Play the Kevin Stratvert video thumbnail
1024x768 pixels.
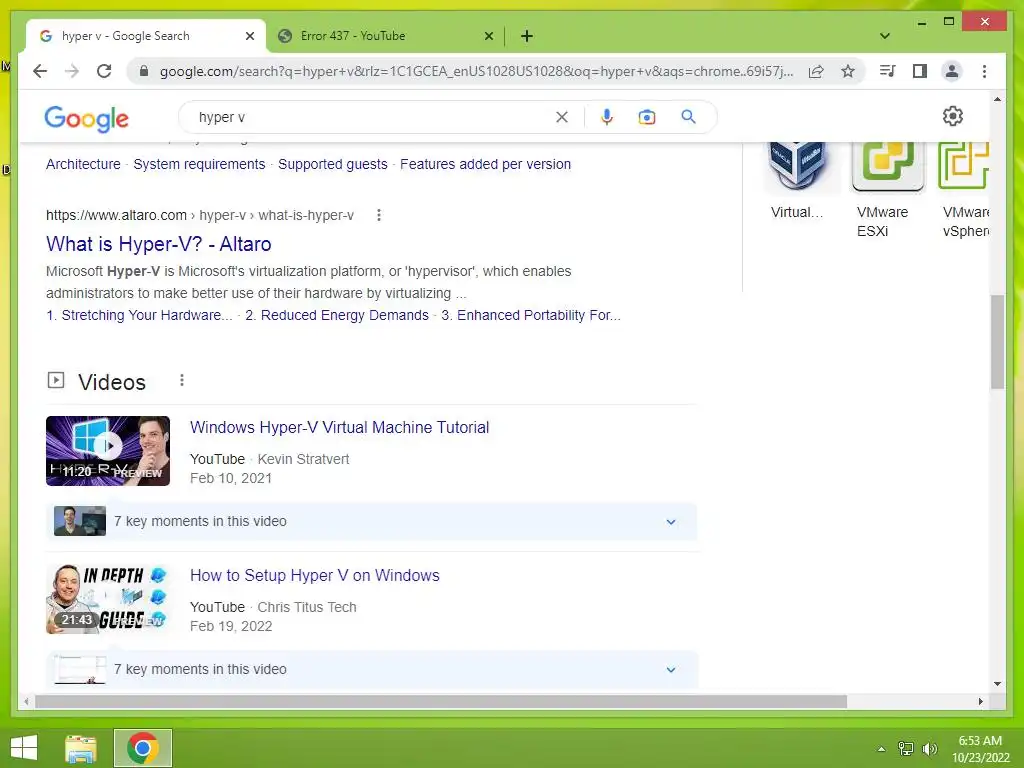[108, 451]
